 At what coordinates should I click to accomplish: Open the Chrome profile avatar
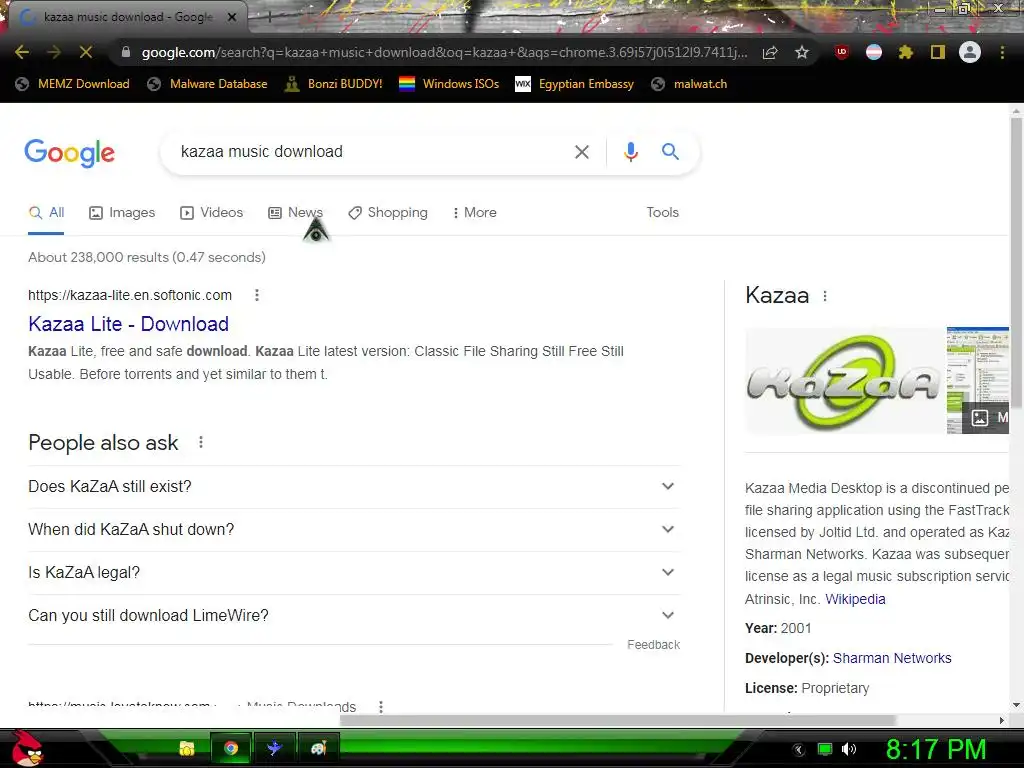pos(970,52)
